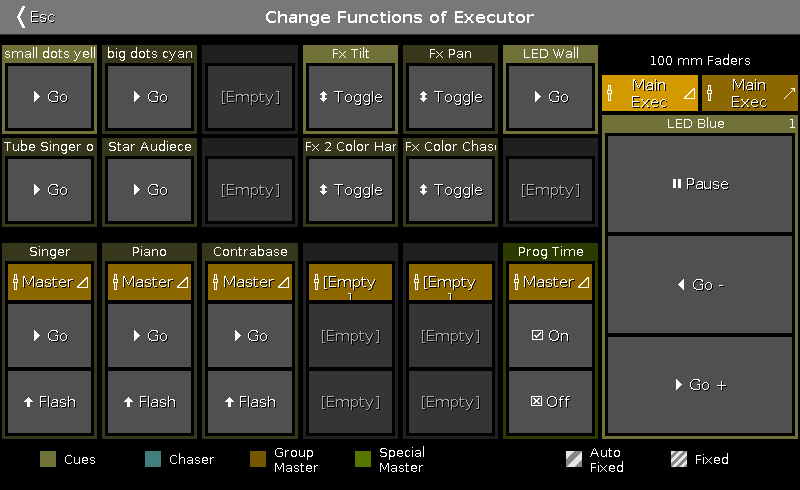Click the Singer Flash button

click(x=49, y=402)
